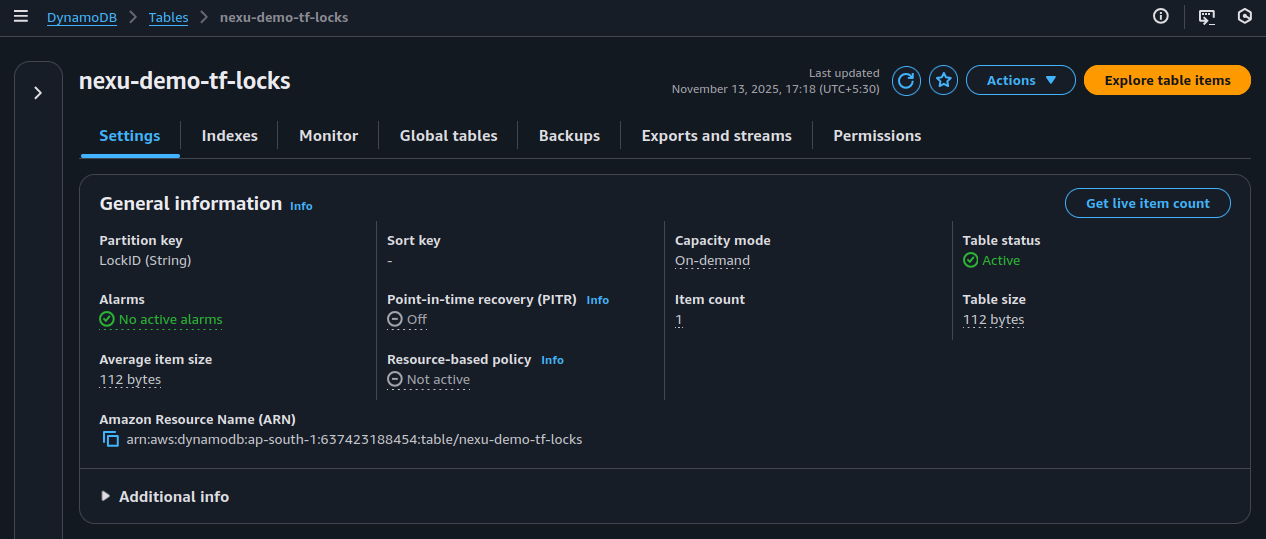Click the hexagon settings icon top right

(x=1245, y=16)
